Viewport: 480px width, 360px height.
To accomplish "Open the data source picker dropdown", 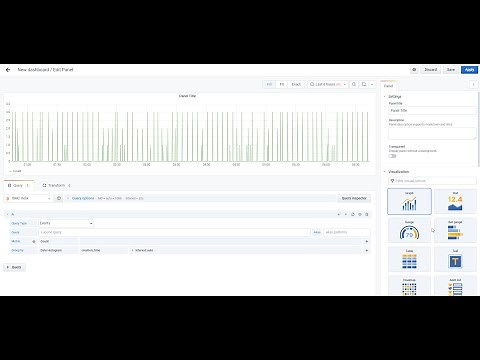I will (28, 198).
